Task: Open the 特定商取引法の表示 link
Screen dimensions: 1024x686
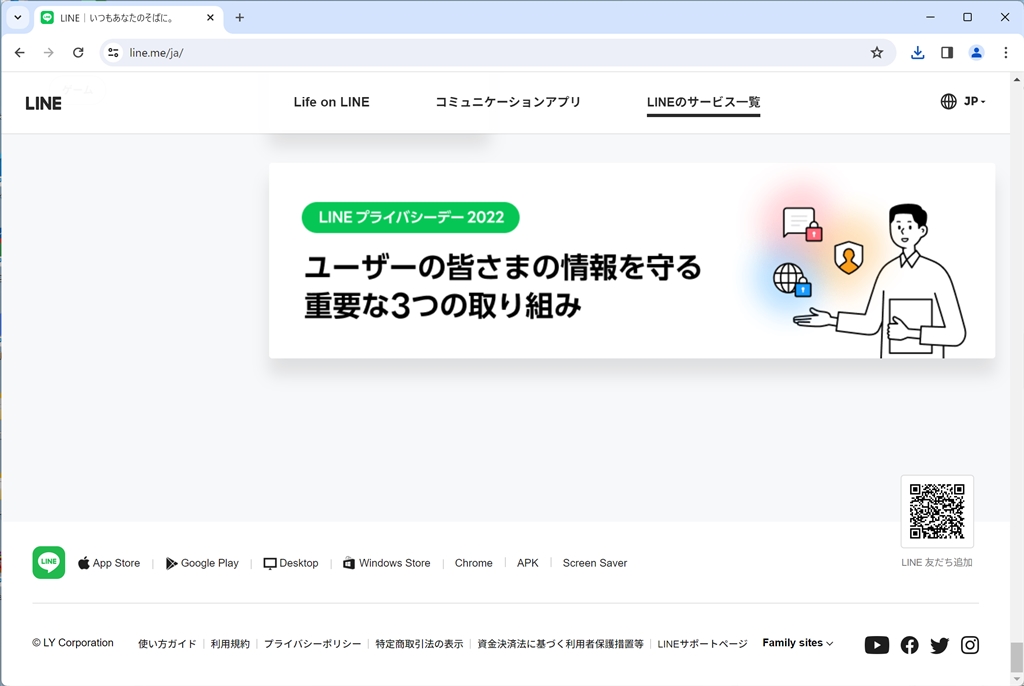Action: click(x=419, y=644)
